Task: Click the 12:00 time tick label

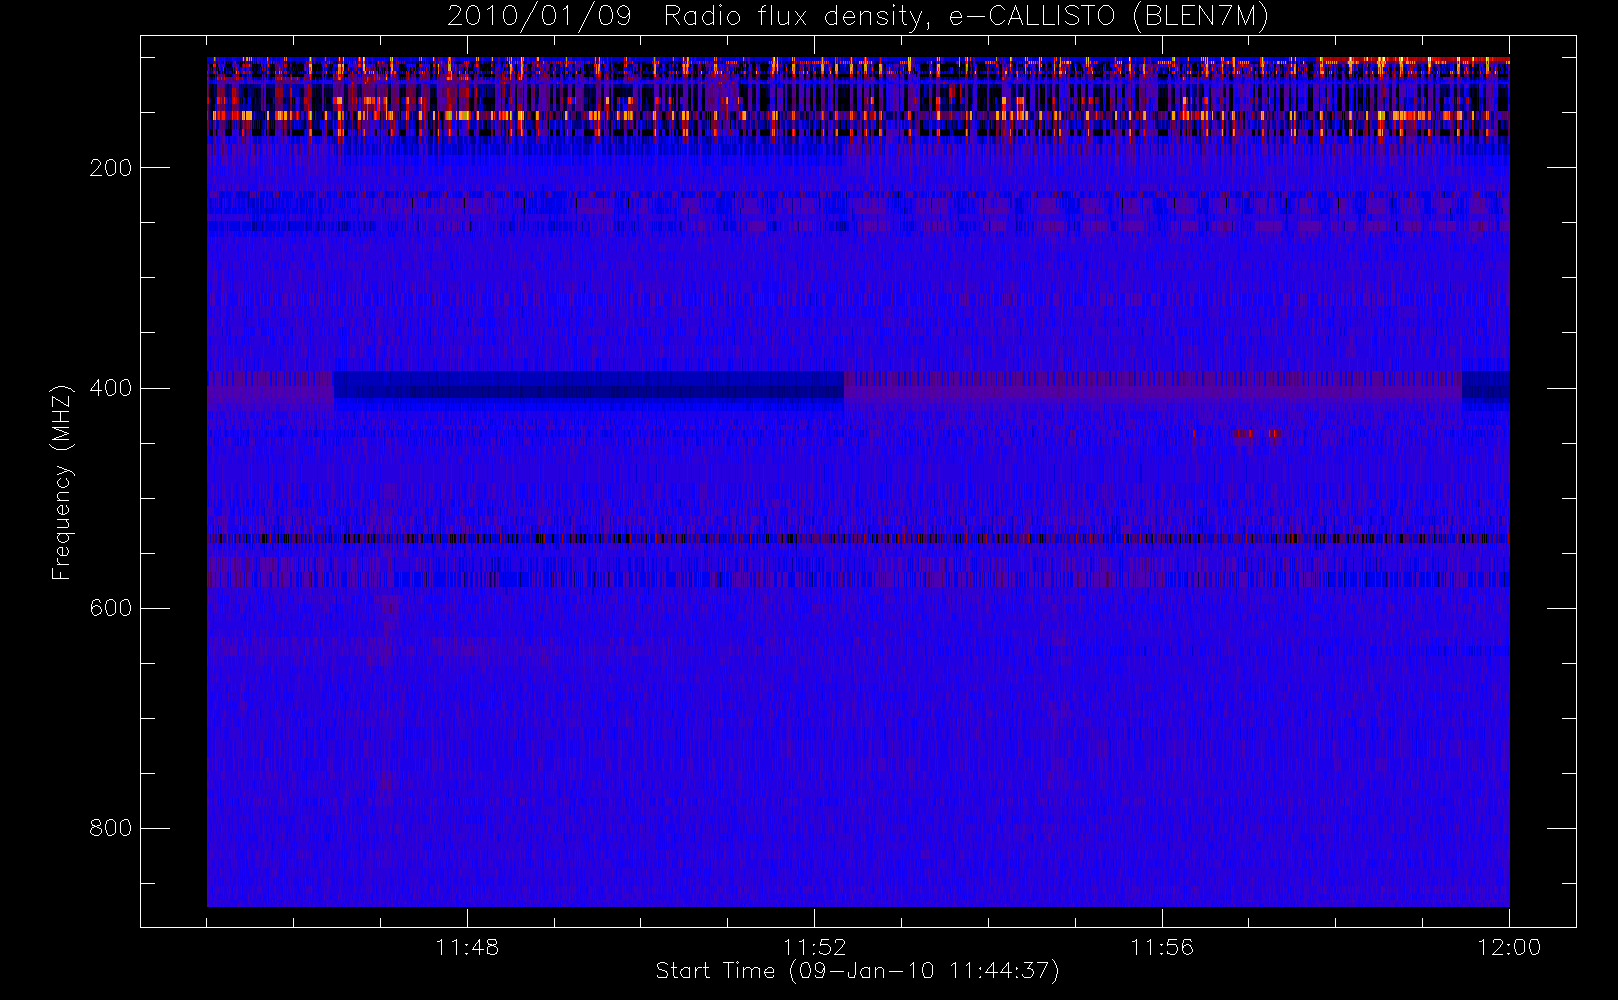Action: [1509, 947]
